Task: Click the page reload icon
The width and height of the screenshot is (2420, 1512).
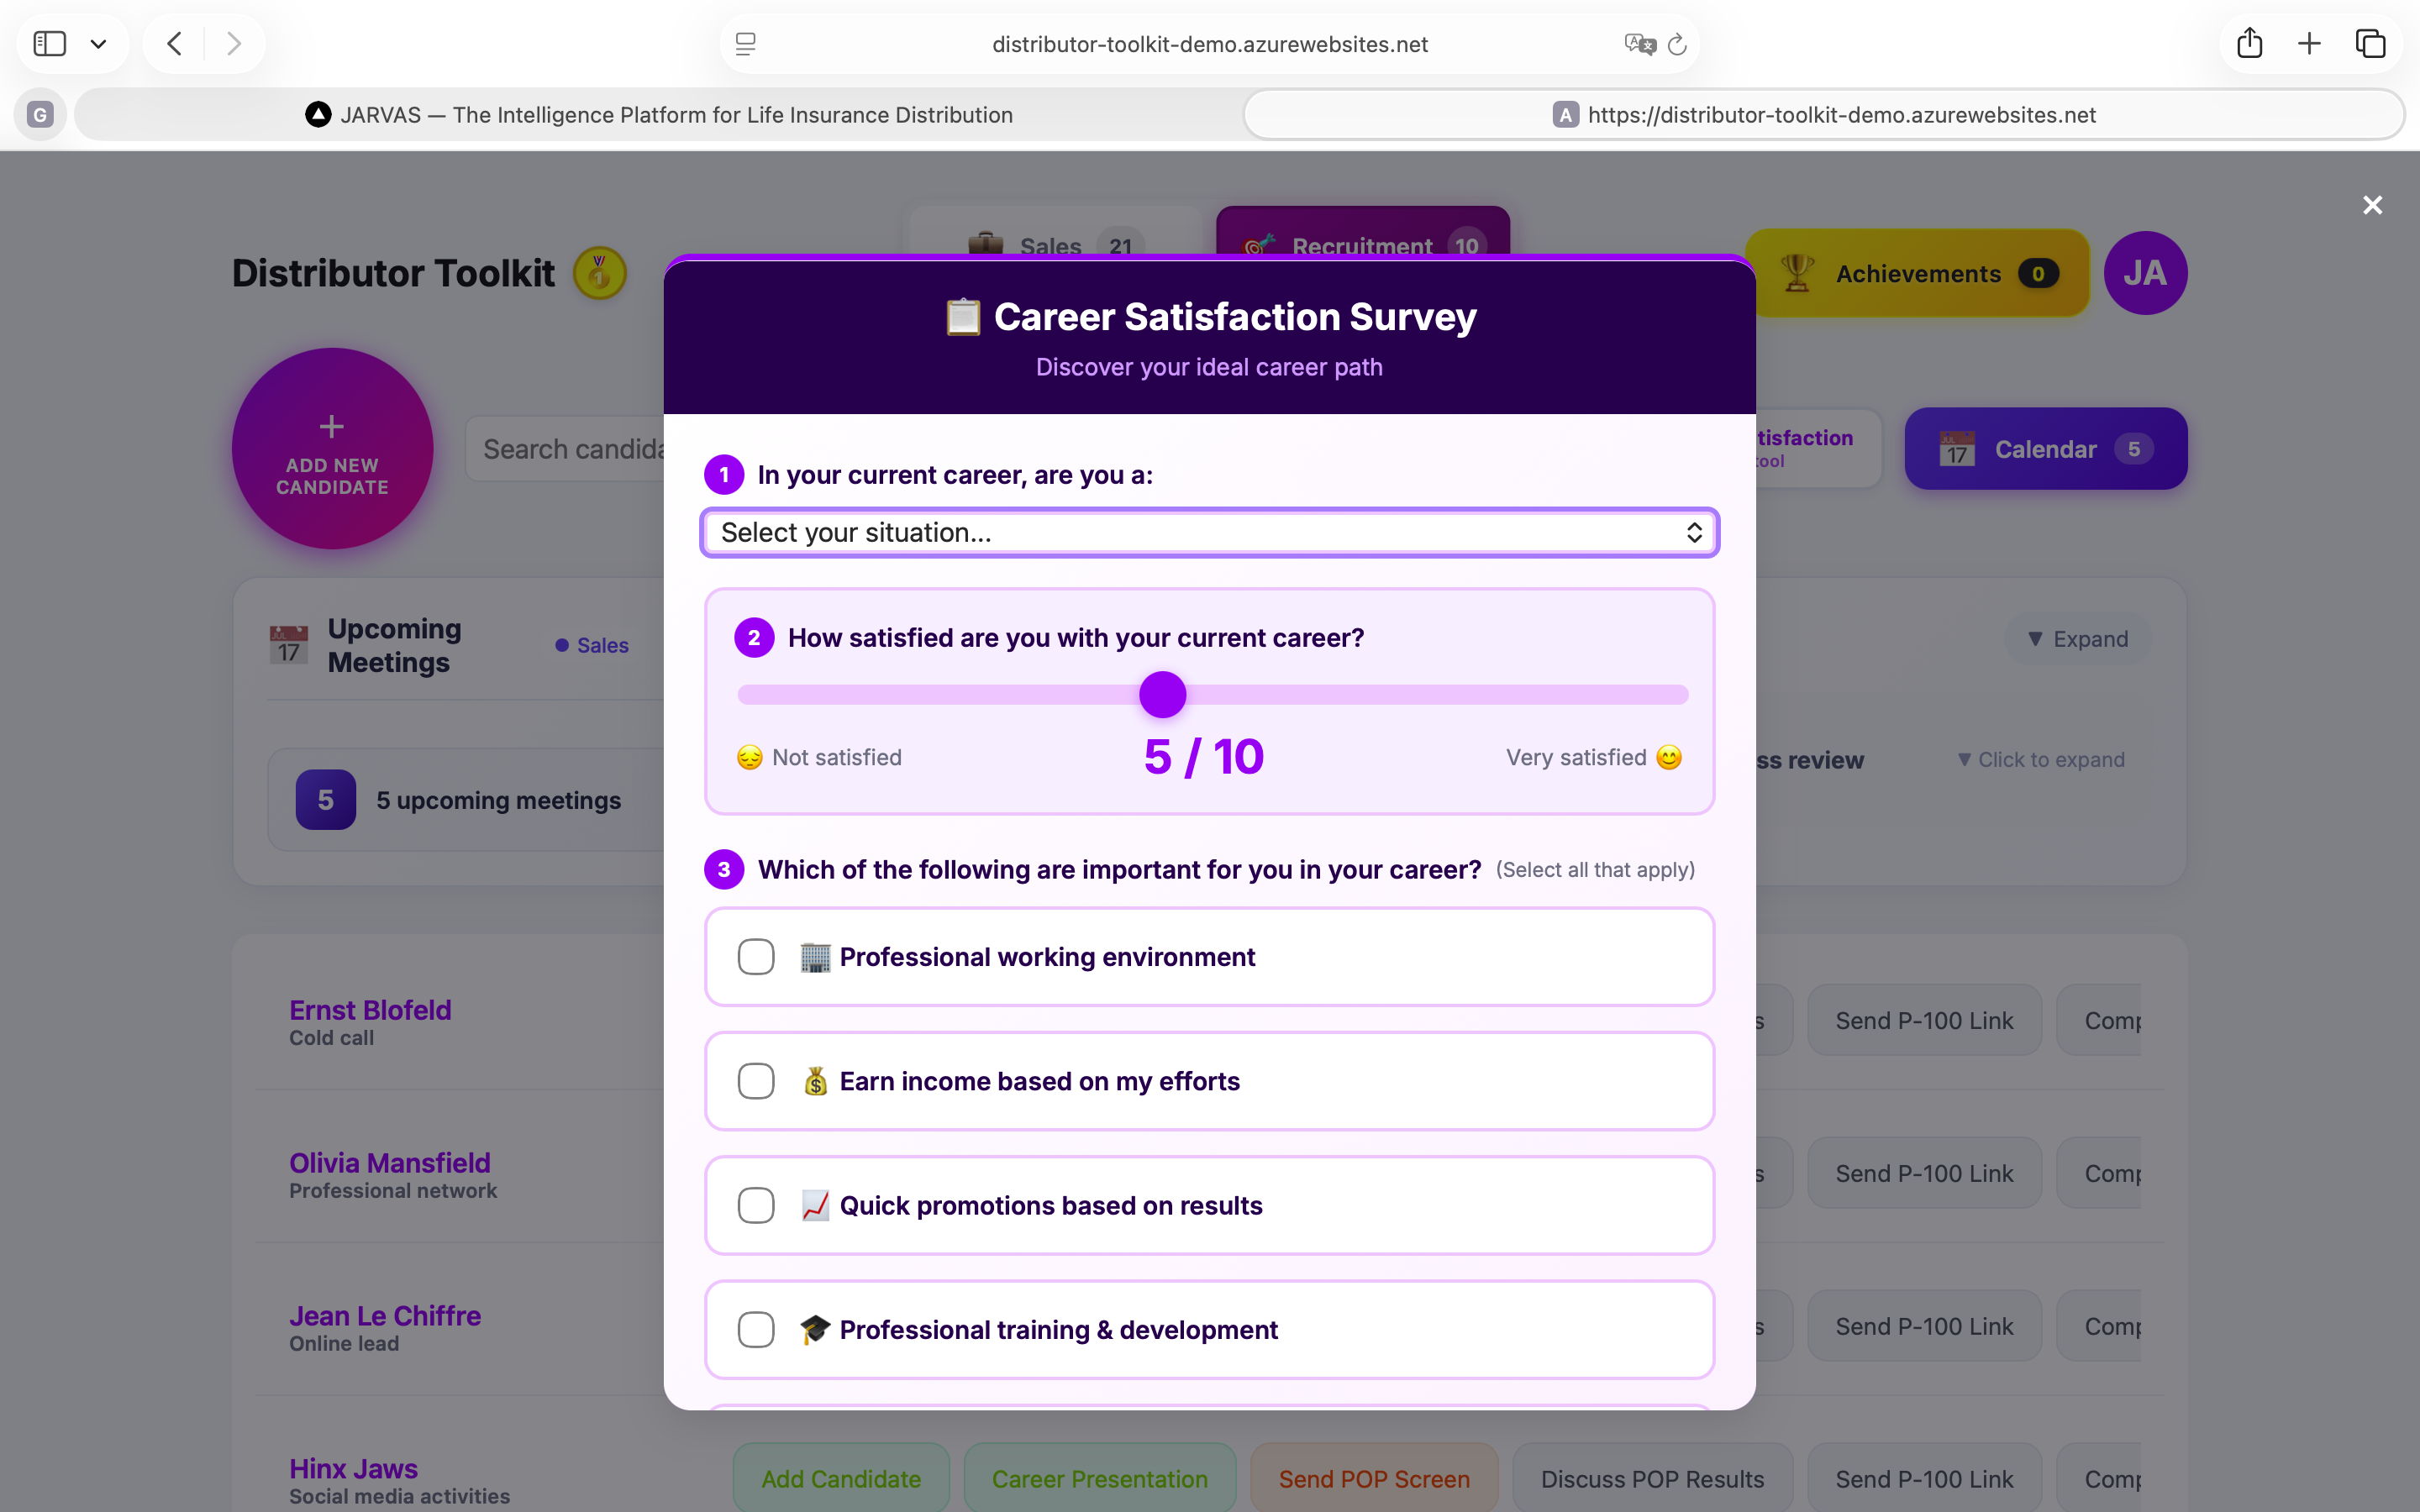Action: pyautogui.click(x=1678, y=44)
